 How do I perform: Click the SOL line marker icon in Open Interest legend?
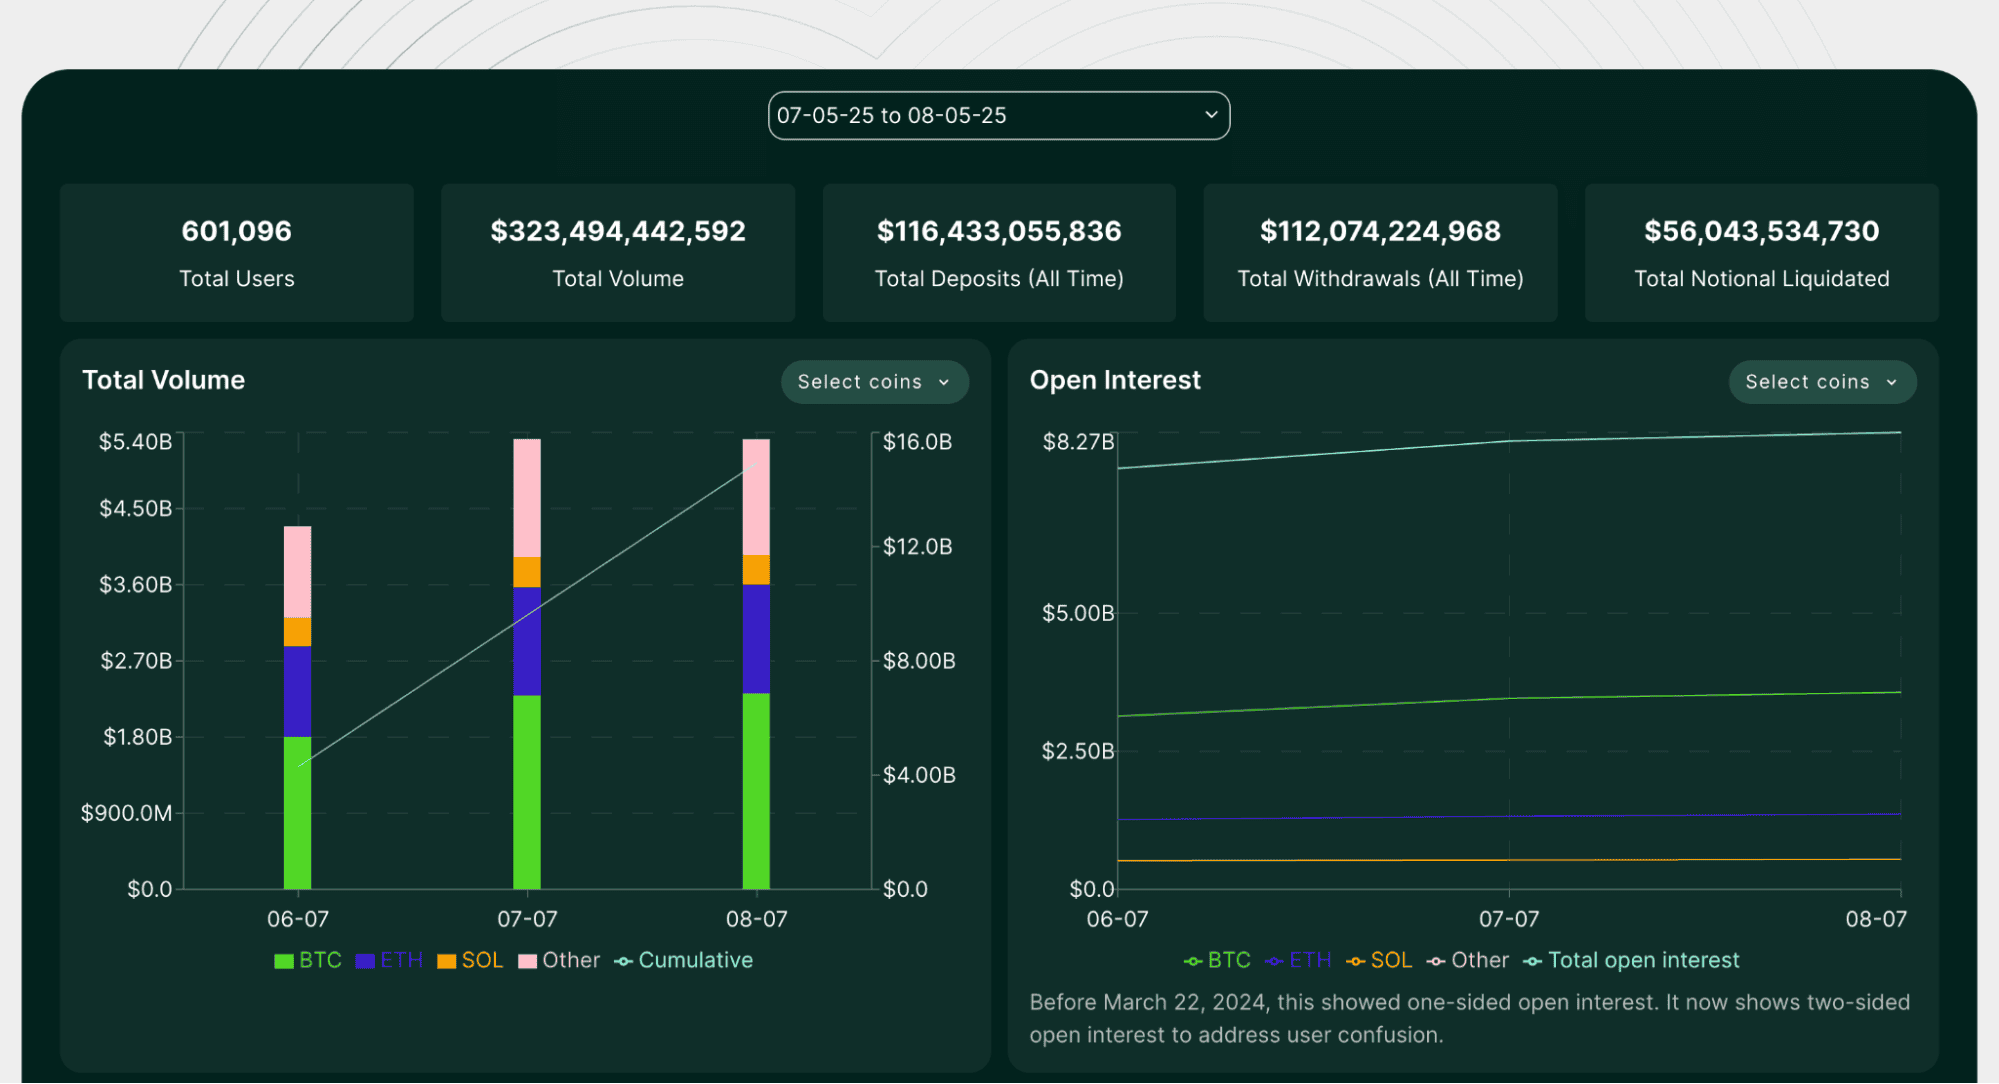coord(1355,961)
